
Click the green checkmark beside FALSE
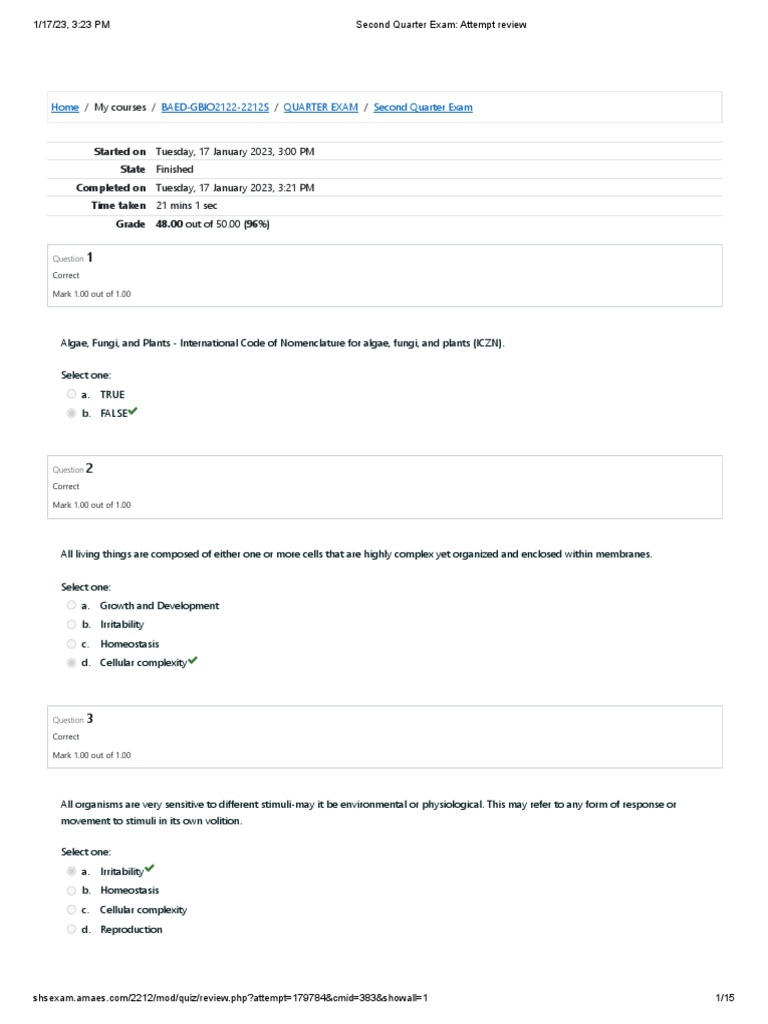point(132,411)
